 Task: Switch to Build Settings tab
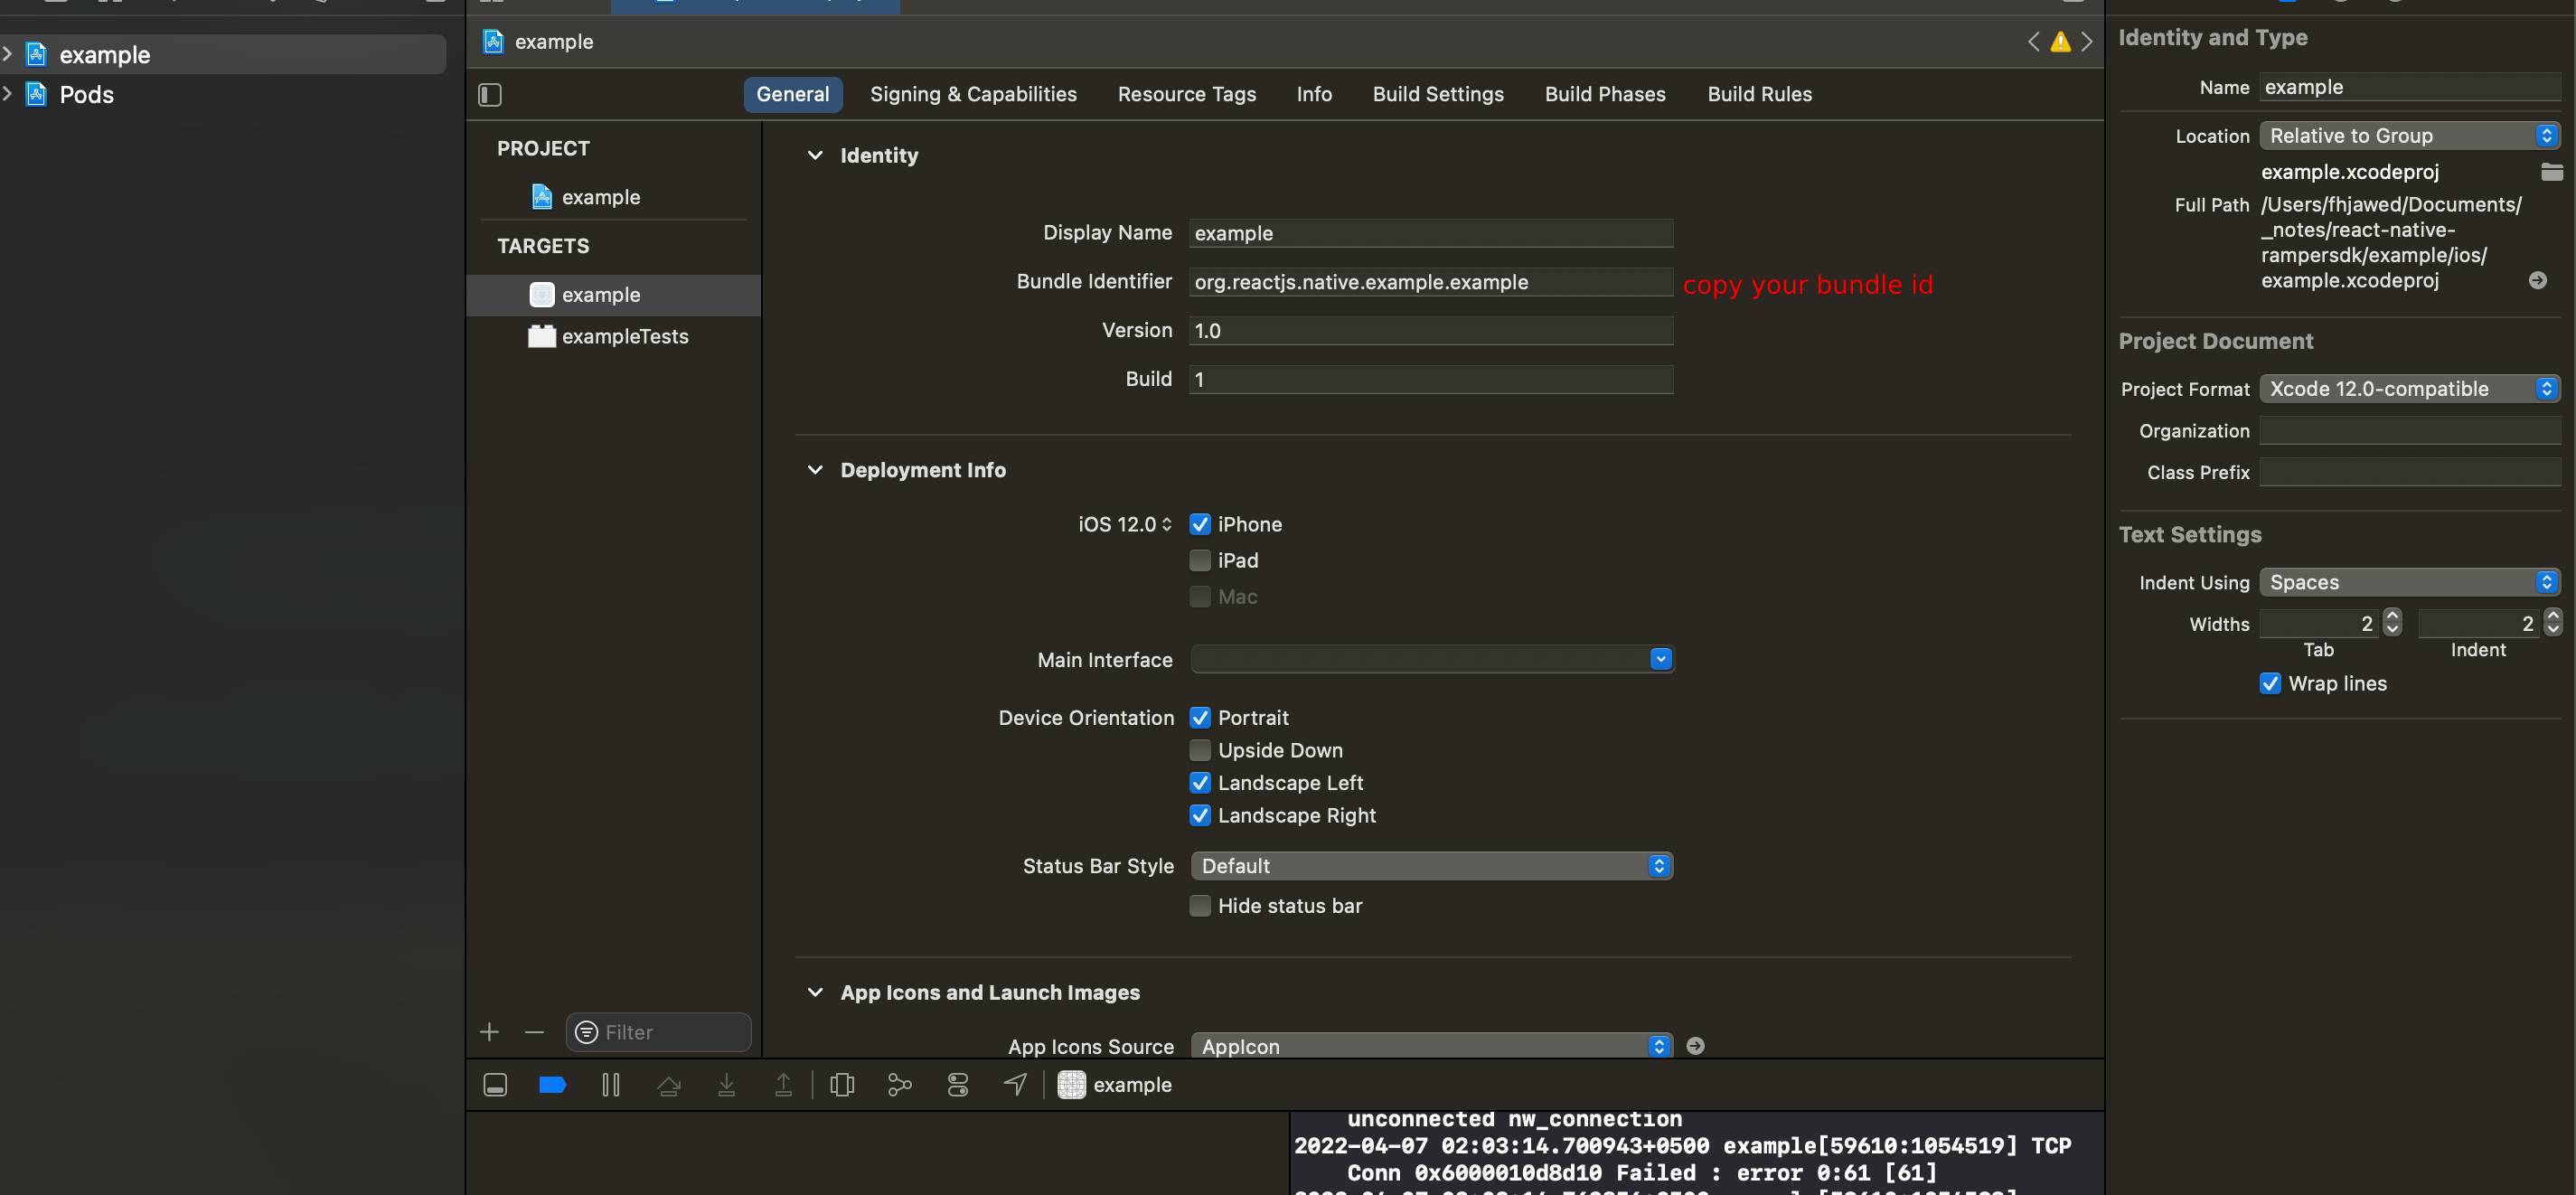(1437, 94)
